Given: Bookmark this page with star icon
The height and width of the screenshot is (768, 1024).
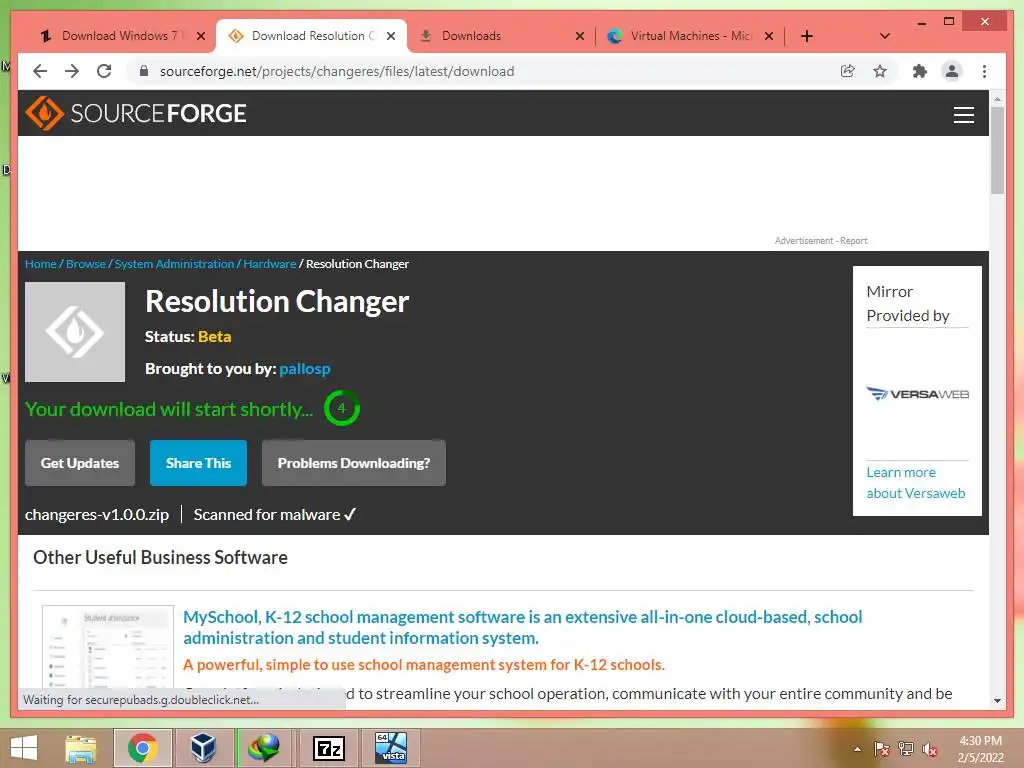Looking at the screenshot, I should click(x=880, y=71).
